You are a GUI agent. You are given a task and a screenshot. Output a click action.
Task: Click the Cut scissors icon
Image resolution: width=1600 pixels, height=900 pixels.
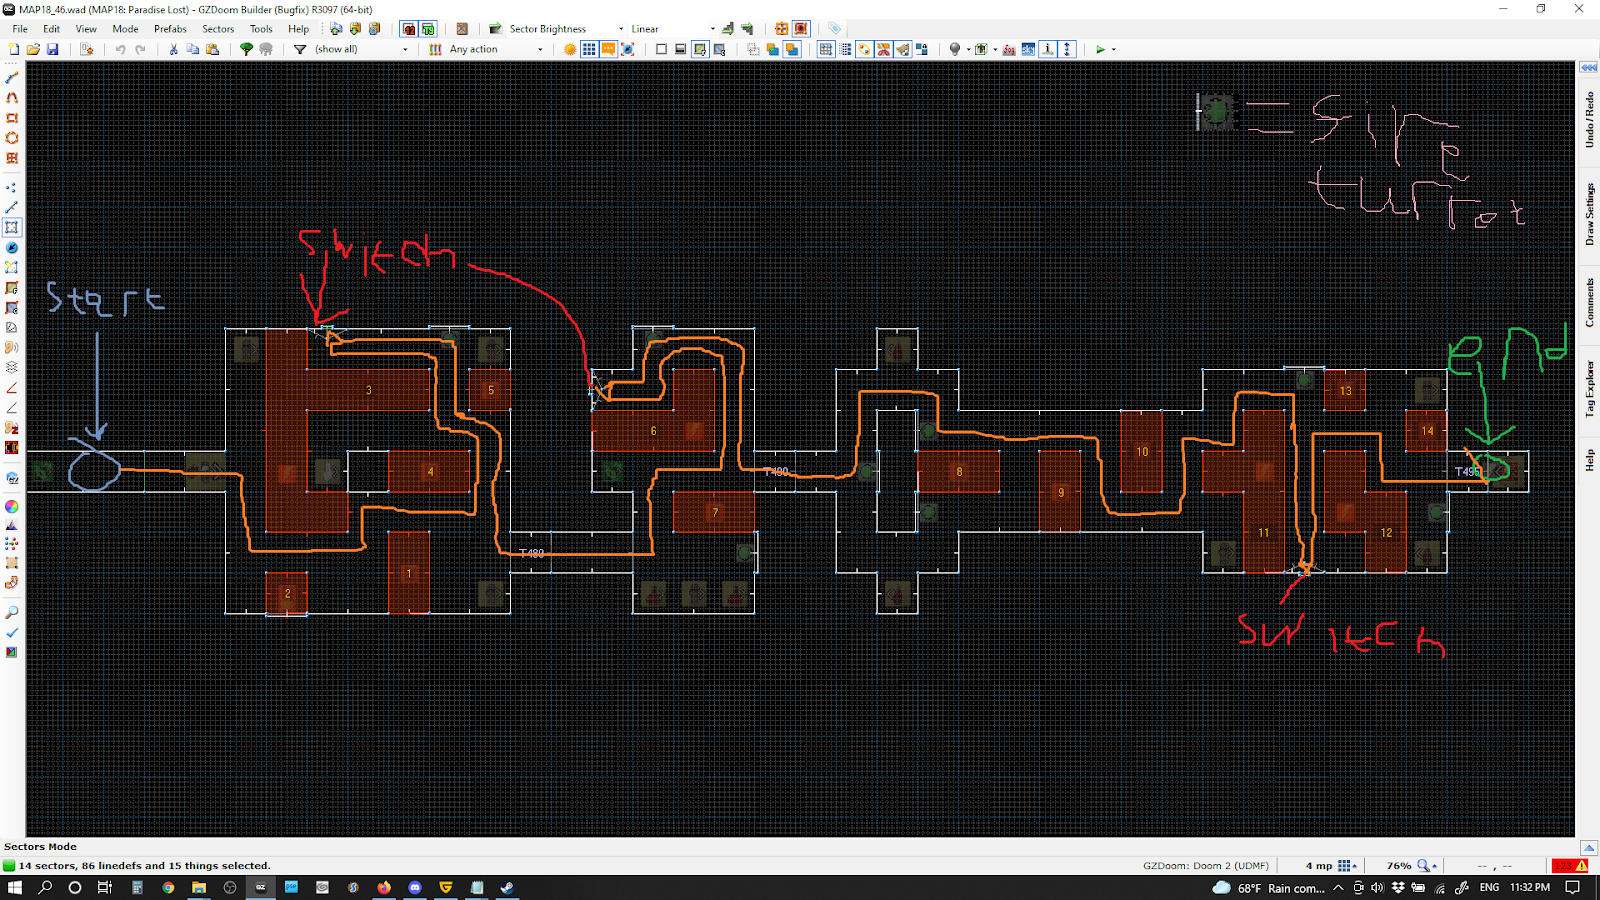tap(173, 49)
